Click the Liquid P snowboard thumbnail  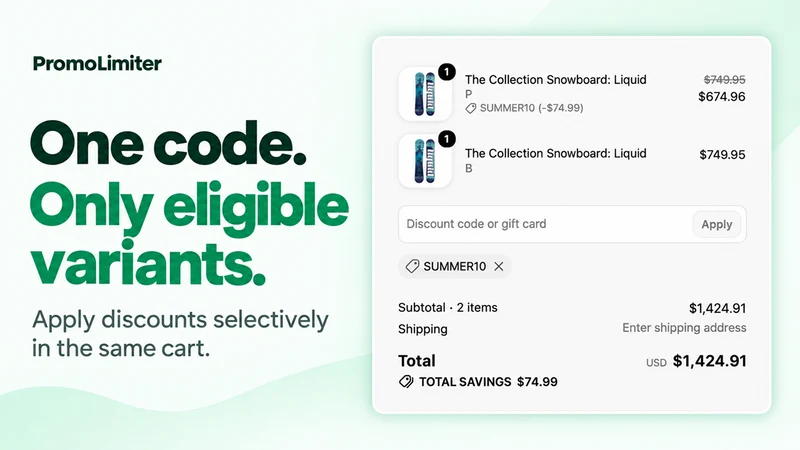point(425,94)
